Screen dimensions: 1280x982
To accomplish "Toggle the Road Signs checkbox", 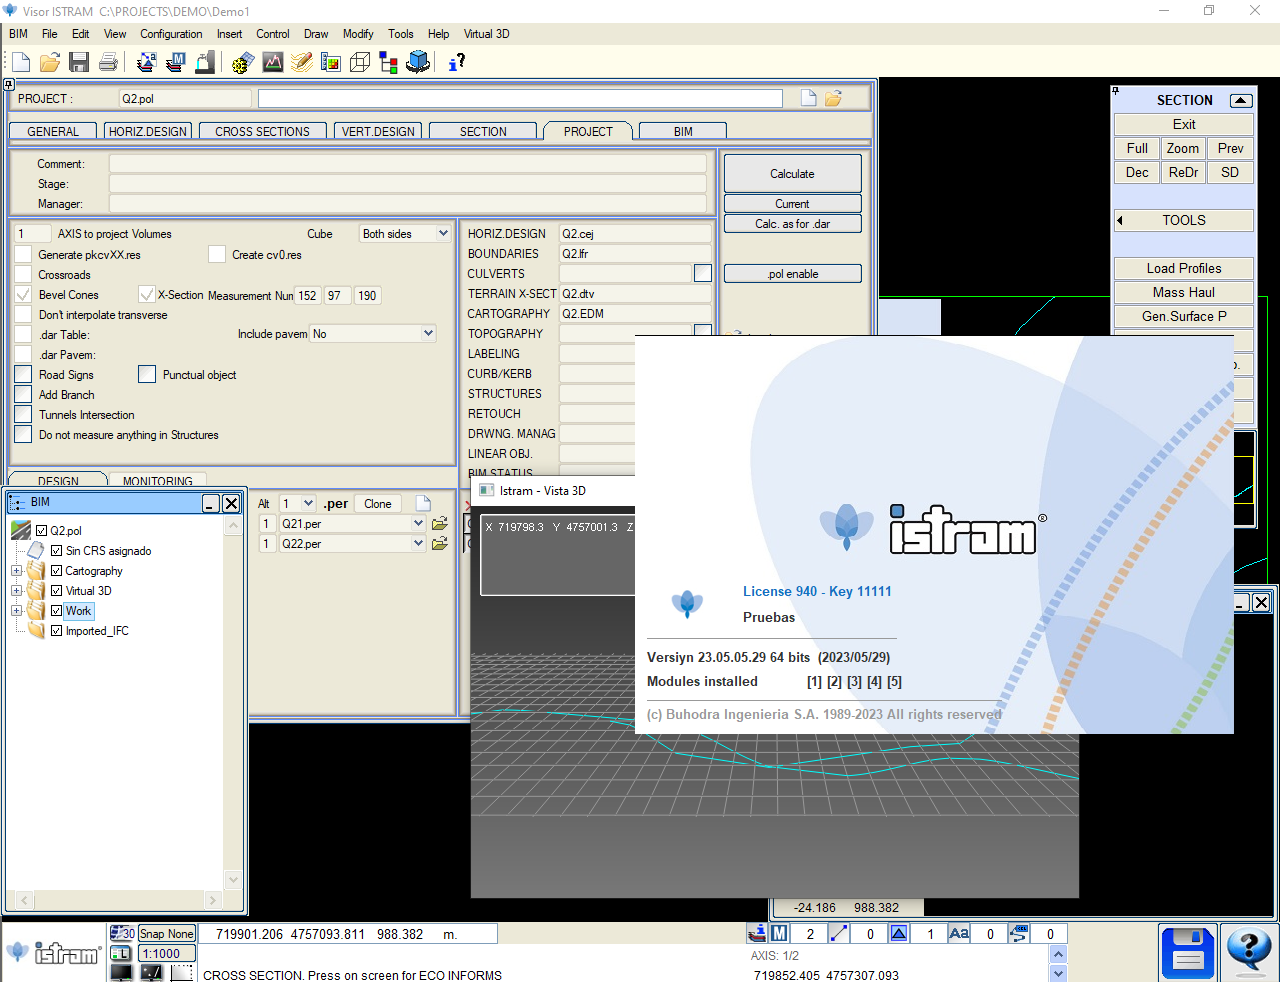I will (x=23, y=374).
